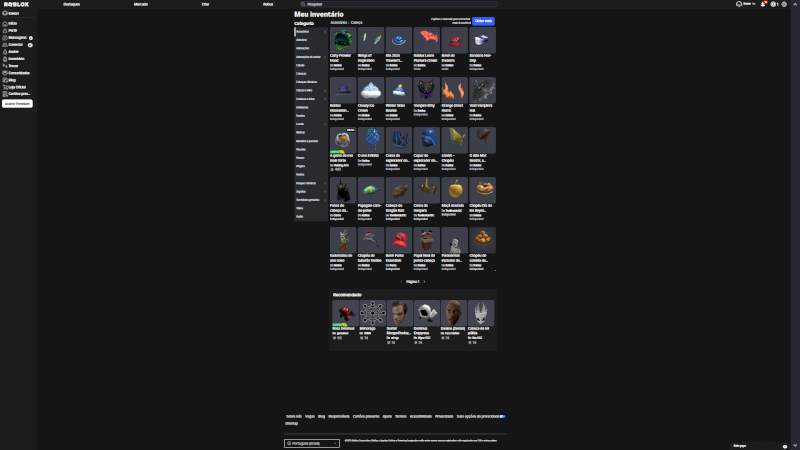800x450 pixels.
Task: Open the Robux balance icon
Action: (773, 4)
